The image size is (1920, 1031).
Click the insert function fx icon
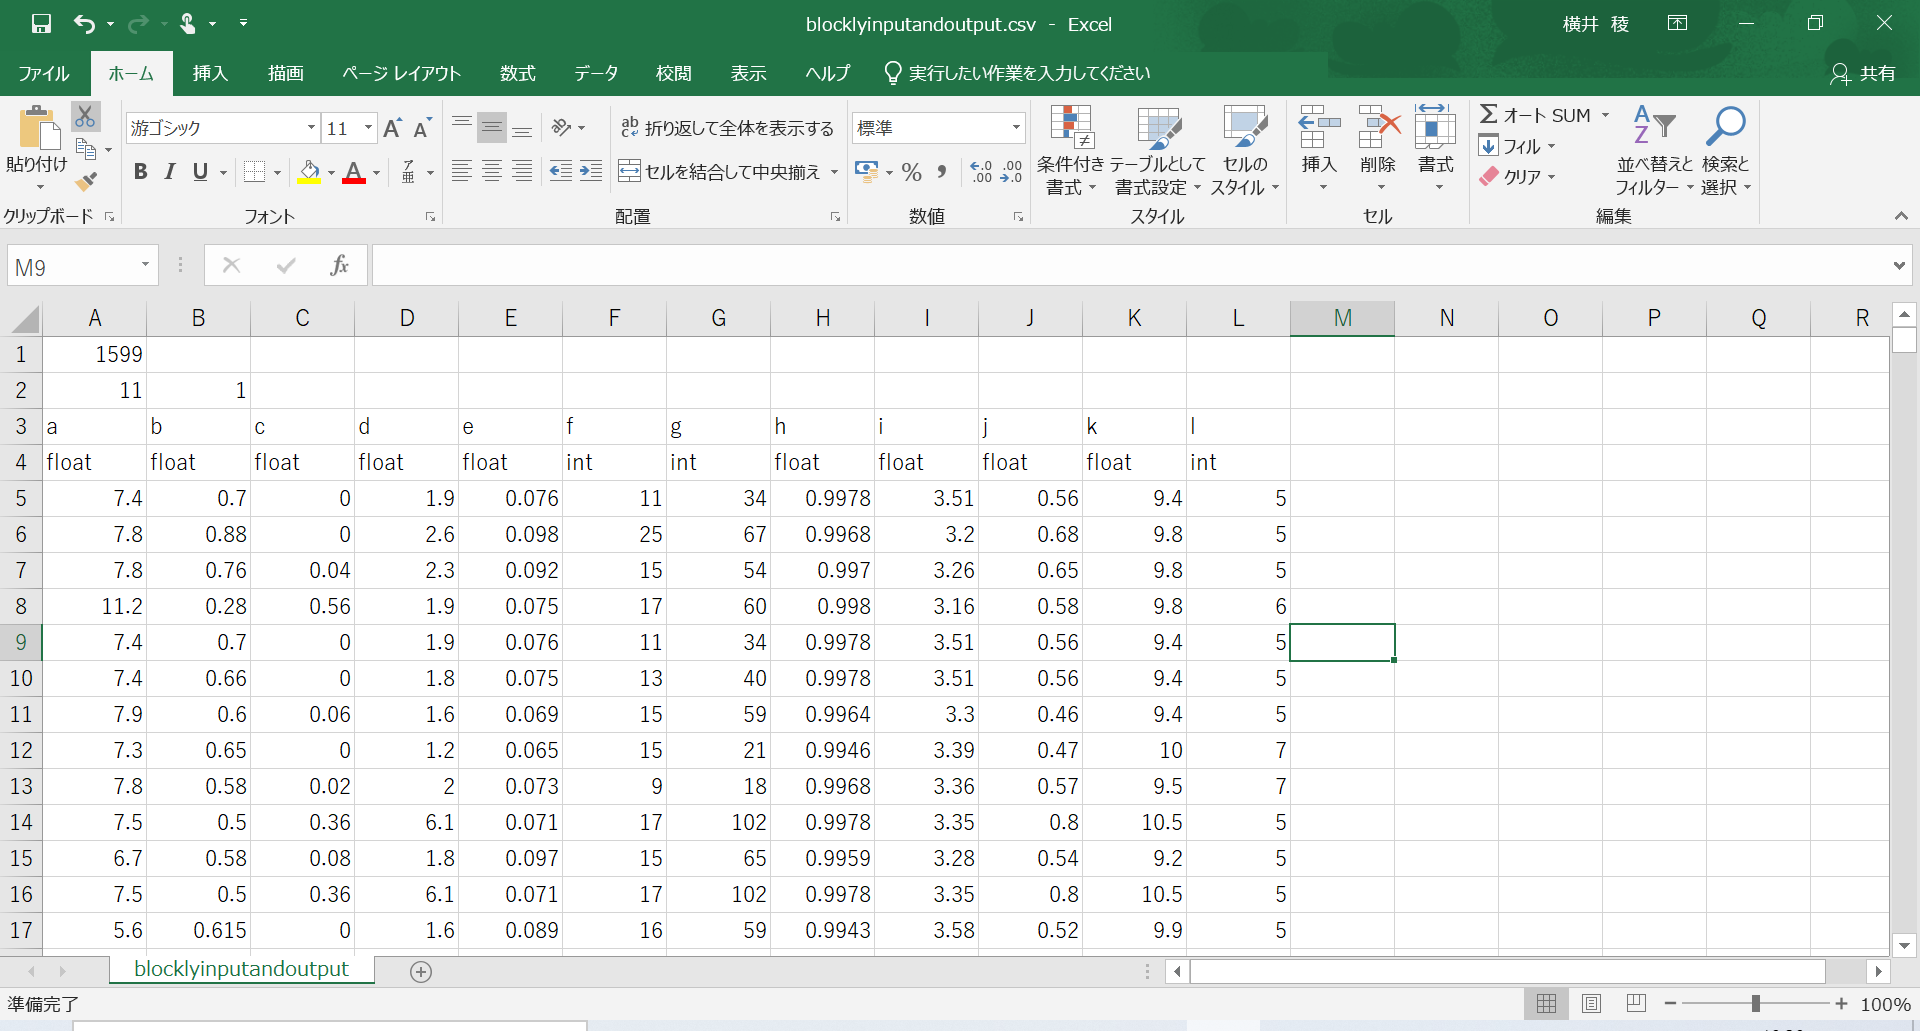pyautogui.click(x=339, y=266)
